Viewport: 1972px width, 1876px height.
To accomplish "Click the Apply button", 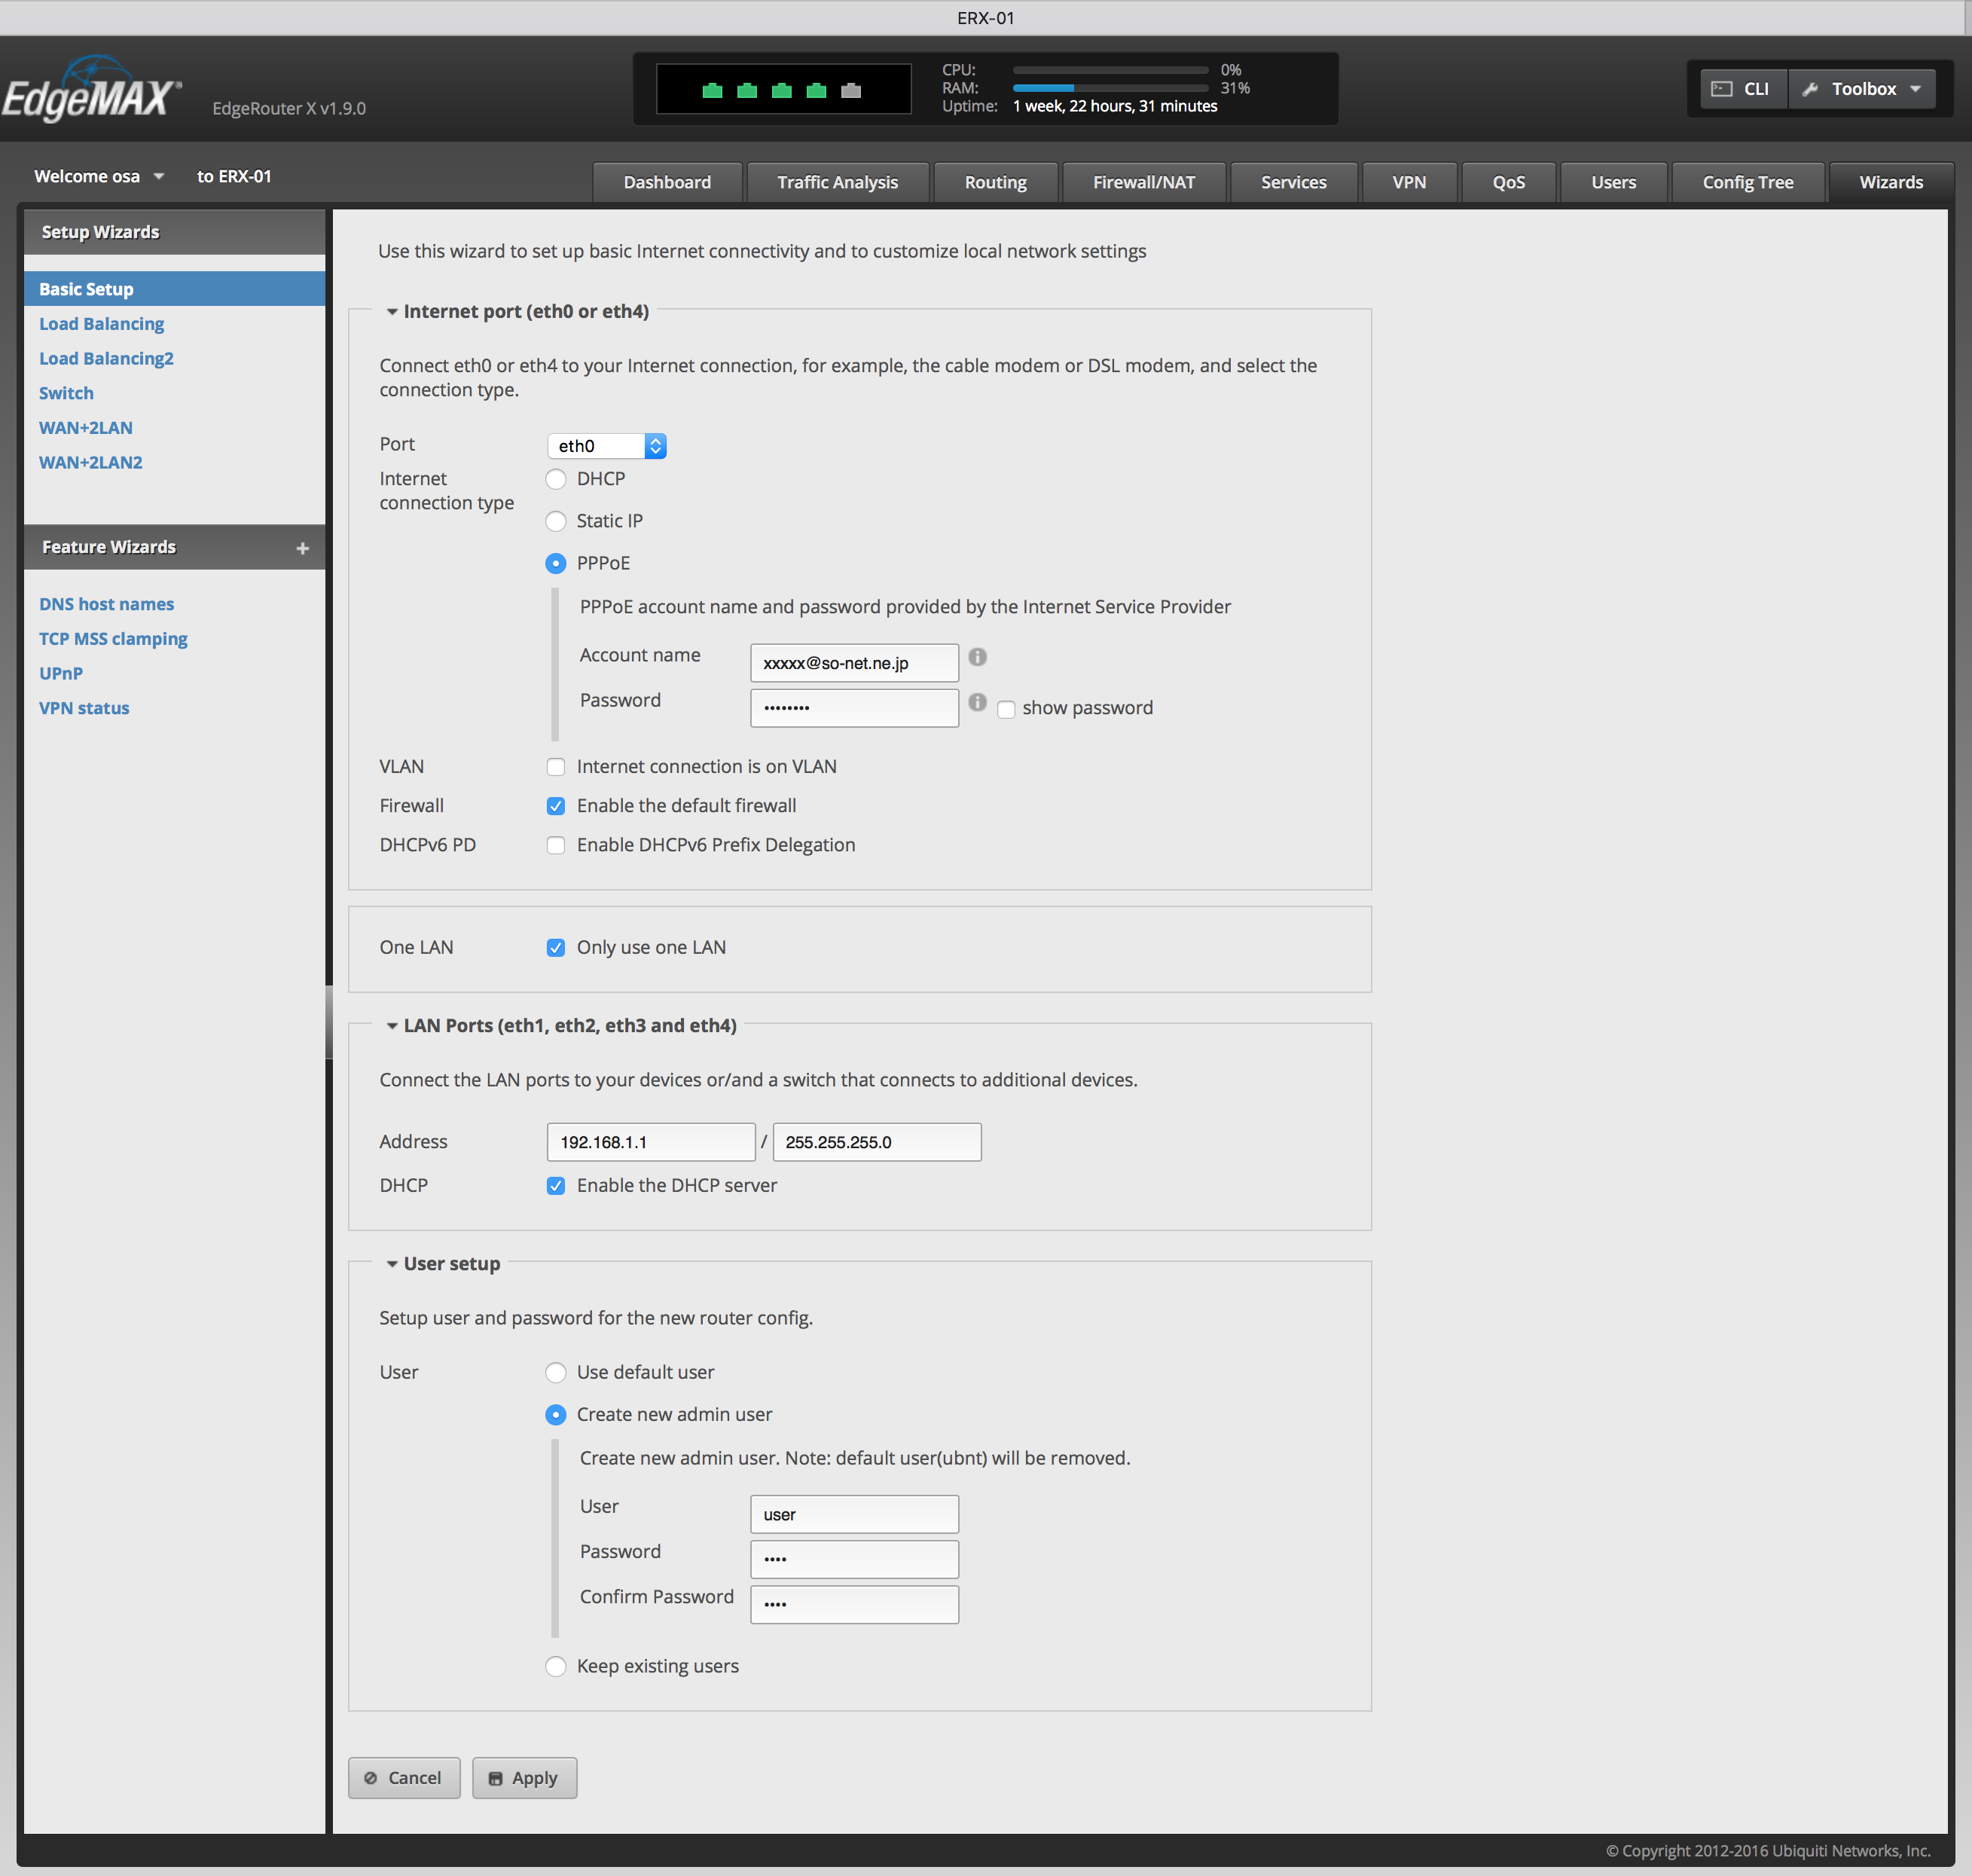I will tap(524, 1778).
